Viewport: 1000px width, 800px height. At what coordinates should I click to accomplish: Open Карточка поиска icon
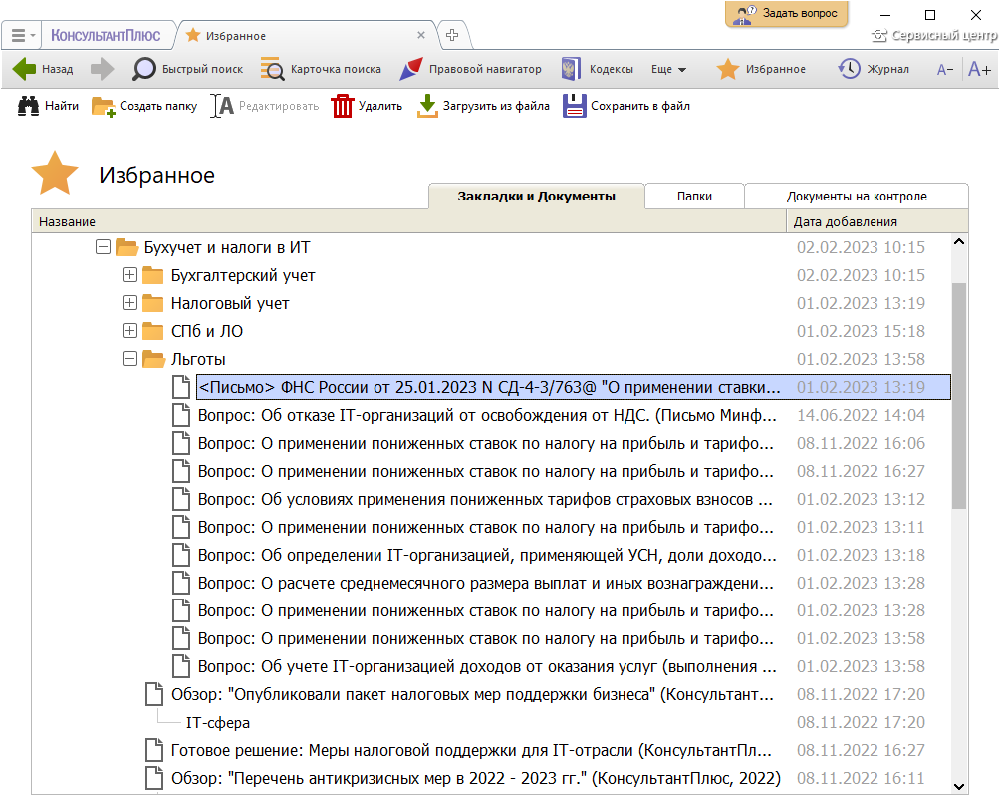(x=272, y=69)
